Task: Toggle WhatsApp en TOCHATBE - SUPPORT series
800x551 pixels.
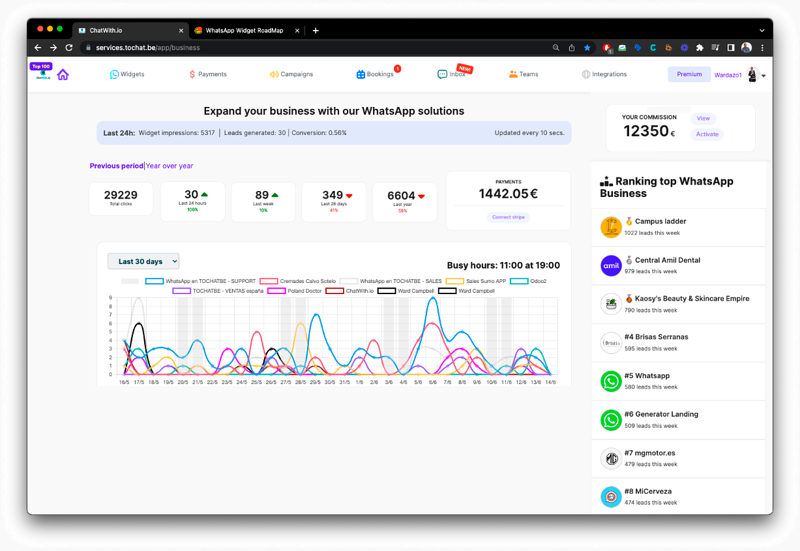Action: 154,281
